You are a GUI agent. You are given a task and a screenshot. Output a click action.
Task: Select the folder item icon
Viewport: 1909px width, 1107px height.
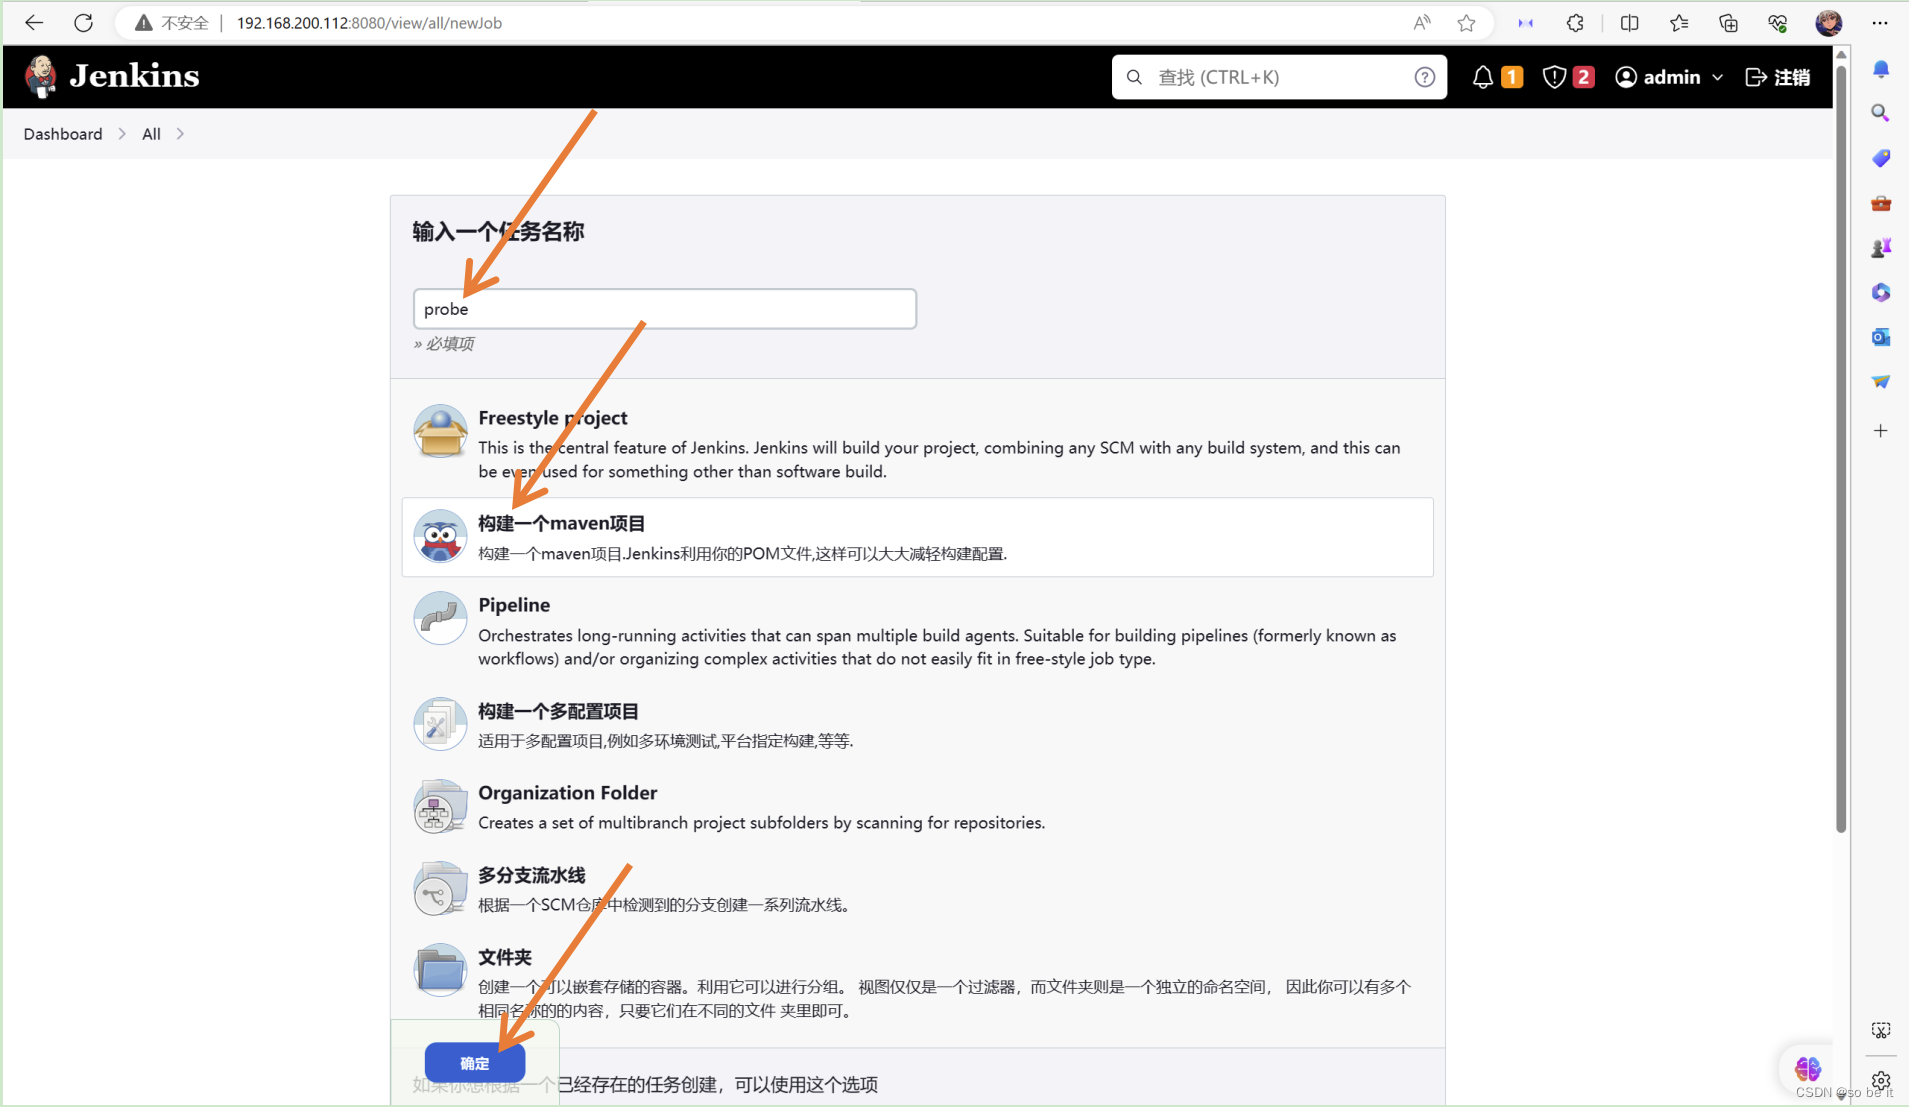point(440,970)
